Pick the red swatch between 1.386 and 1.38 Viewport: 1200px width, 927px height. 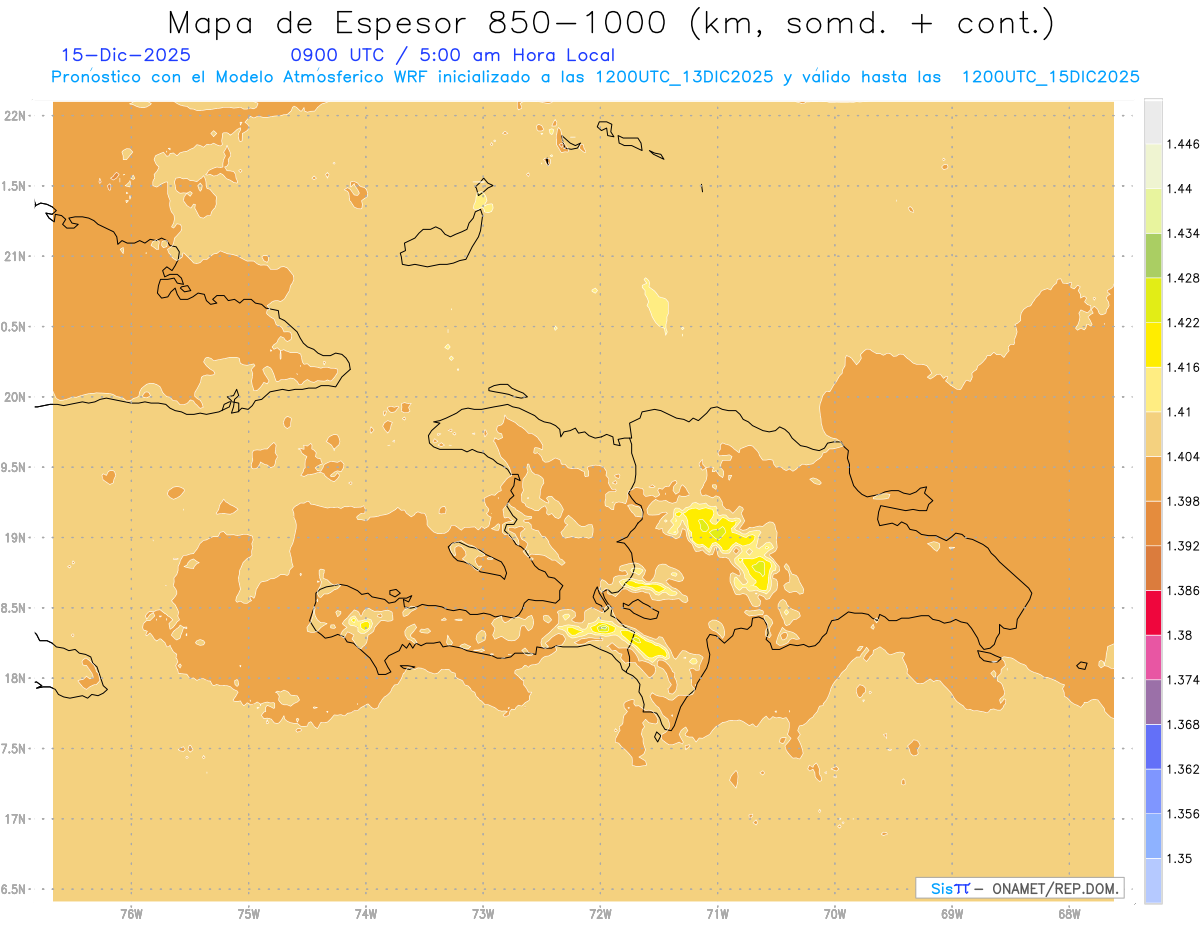pos(1153,613)
